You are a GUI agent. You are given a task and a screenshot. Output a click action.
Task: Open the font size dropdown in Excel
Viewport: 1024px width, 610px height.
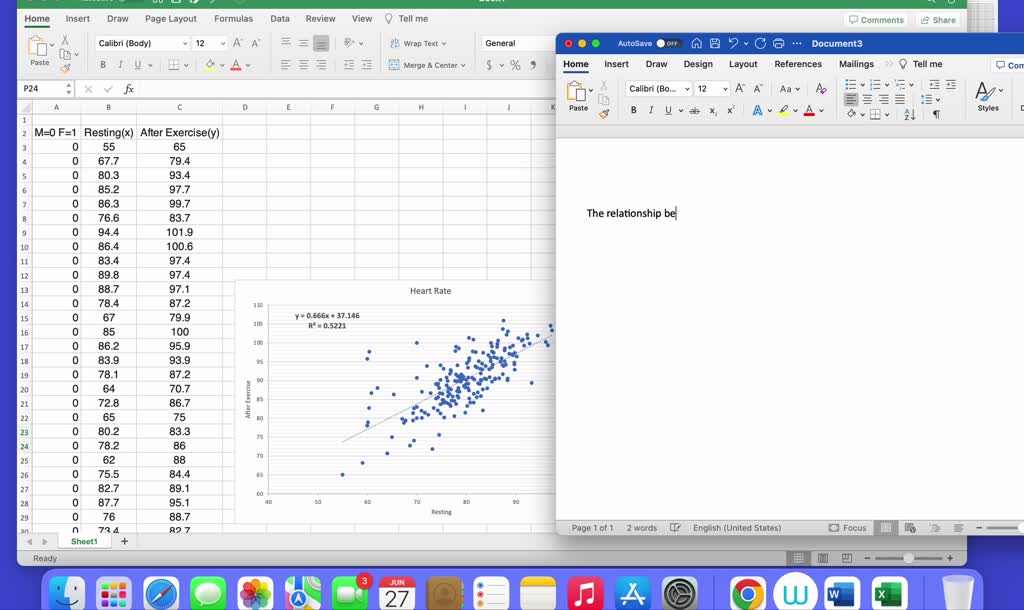pyautogui.click(x=222, y=41)
